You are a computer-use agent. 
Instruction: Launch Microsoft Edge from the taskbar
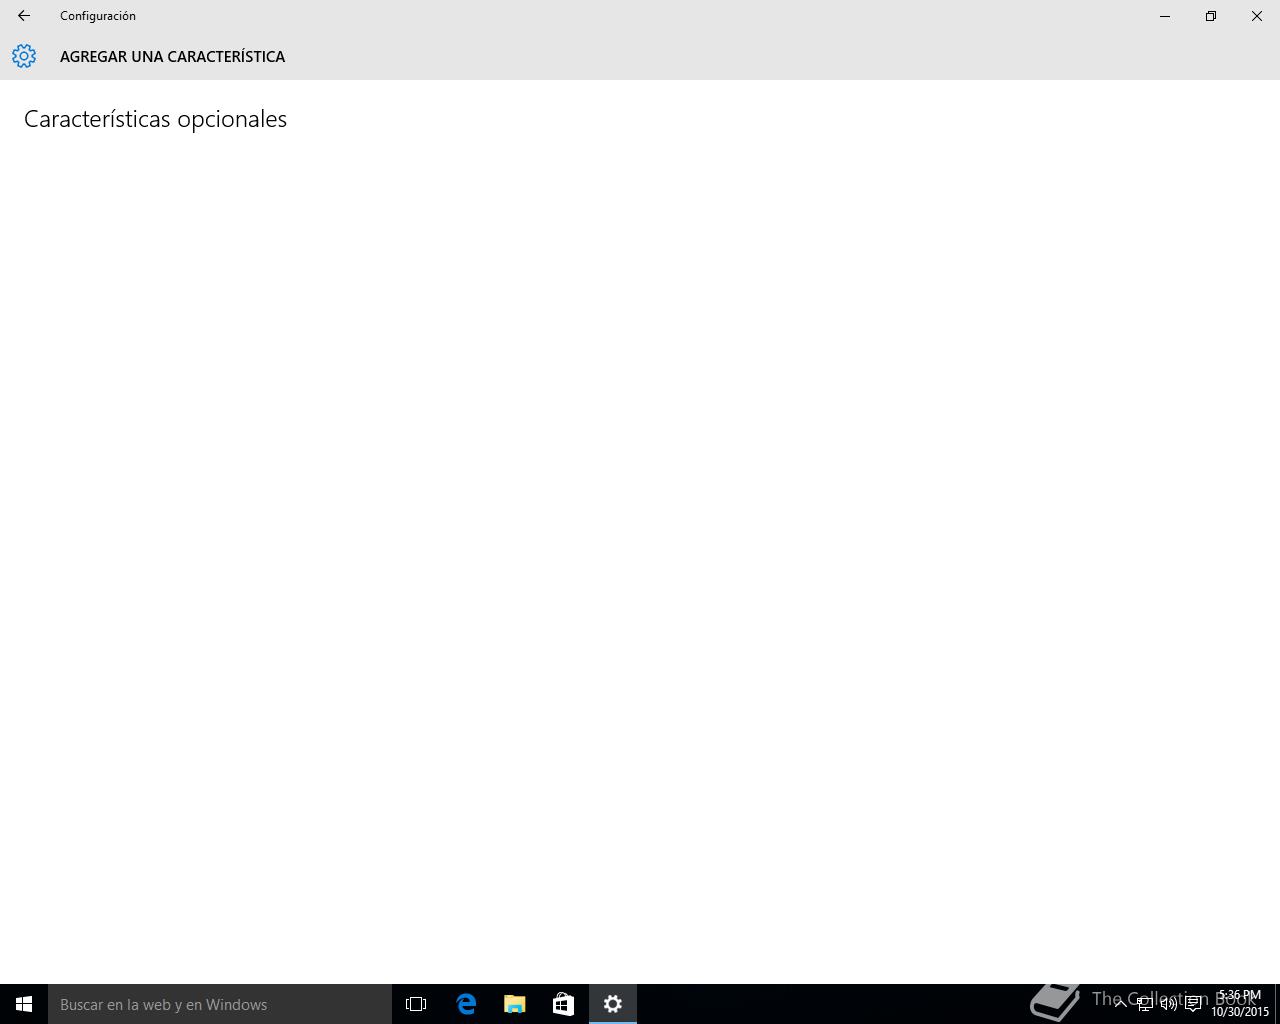(466, 1004)
